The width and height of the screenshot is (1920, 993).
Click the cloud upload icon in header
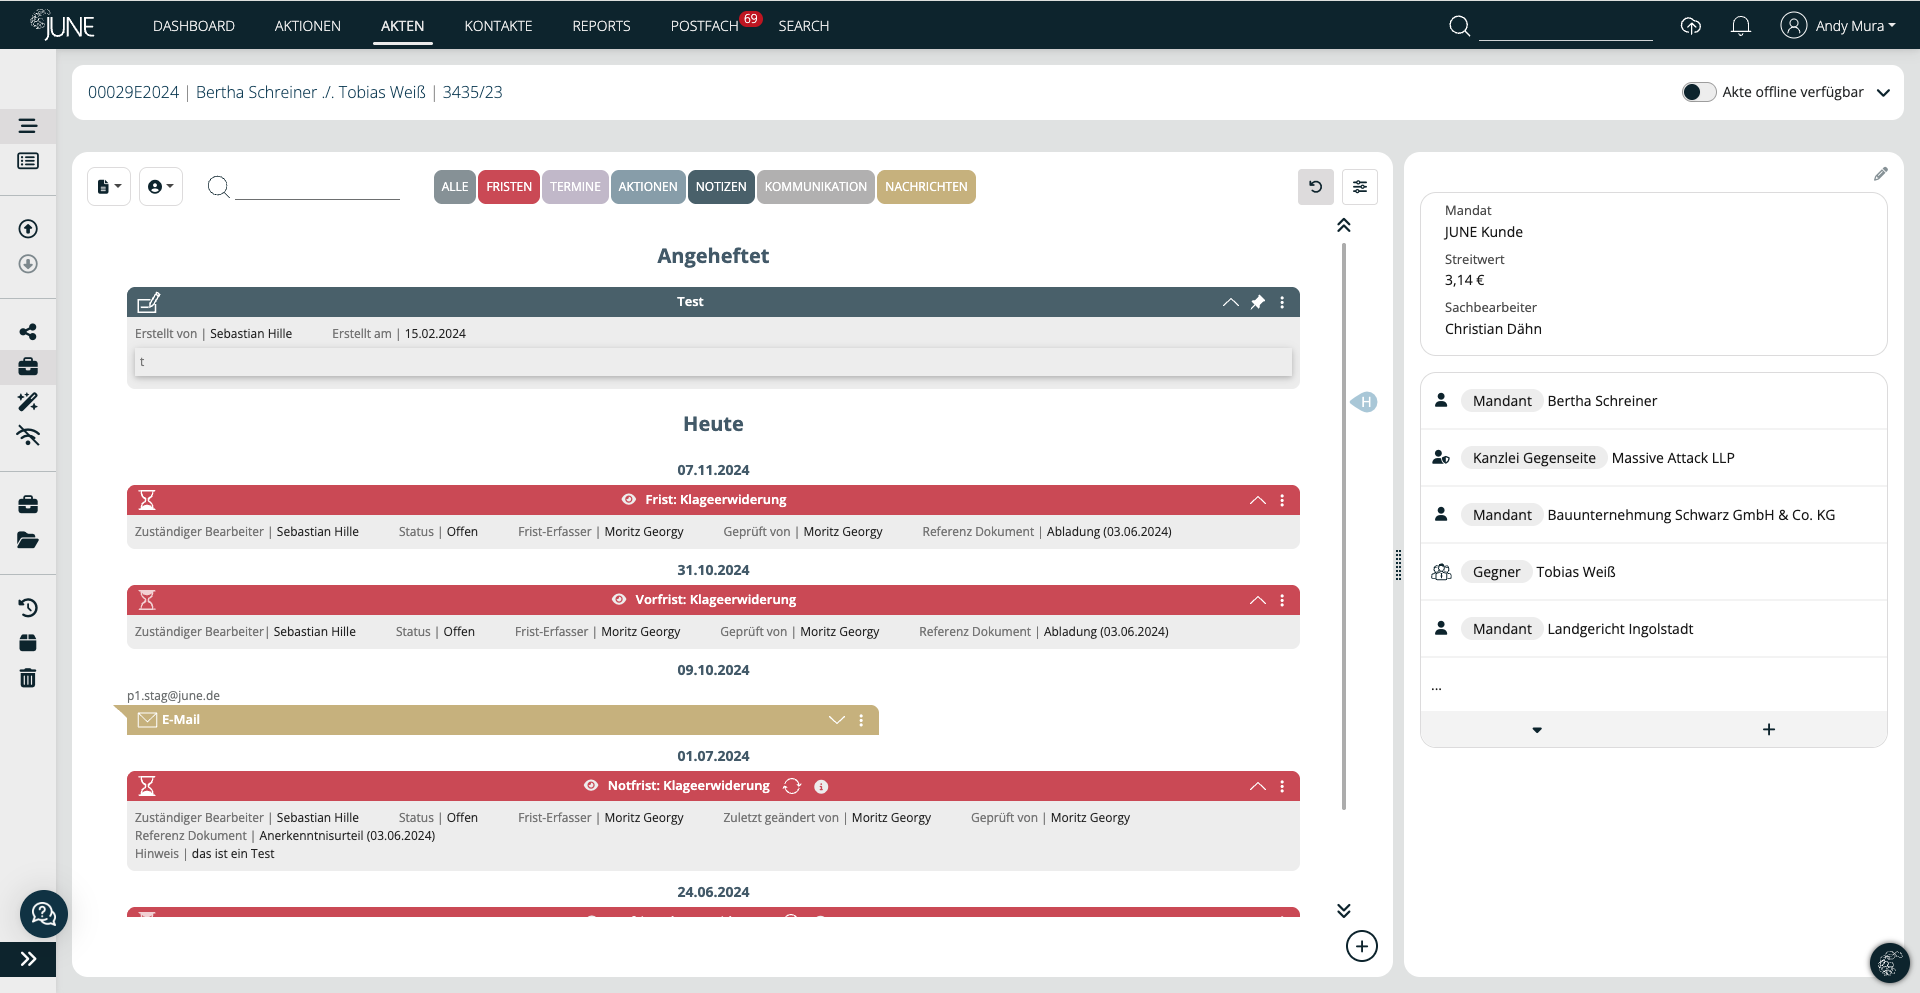click(x=1690, y=26)
